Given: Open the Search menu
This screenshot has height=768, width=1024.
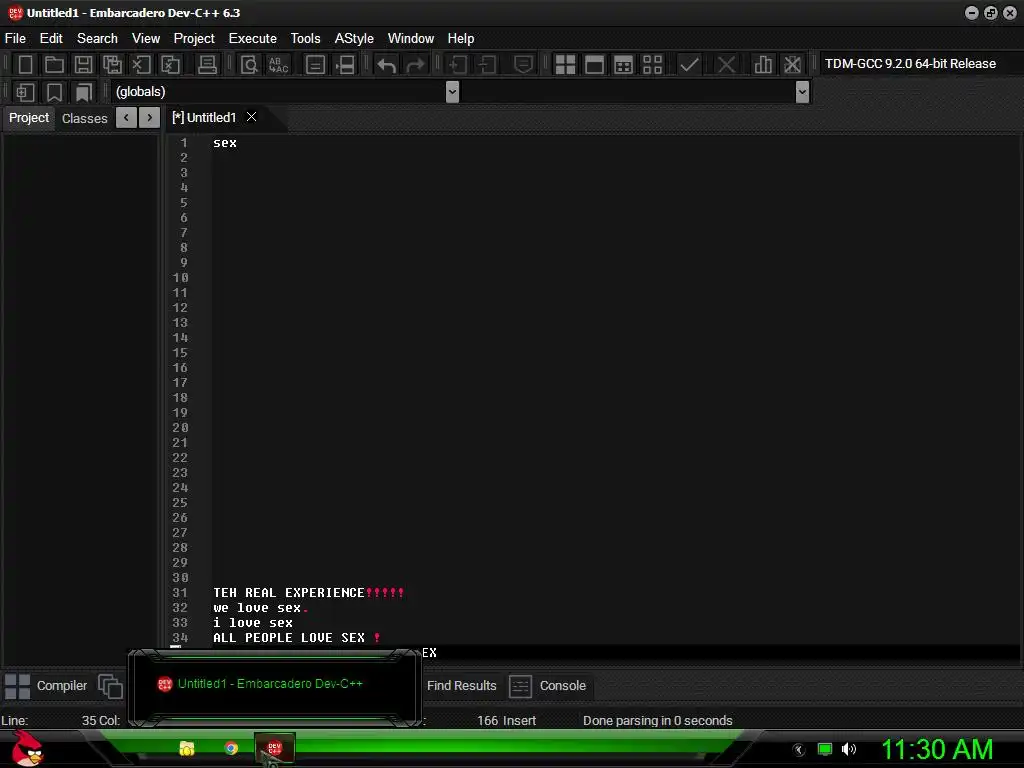Looking at the screenshot, I should point(97,39).
